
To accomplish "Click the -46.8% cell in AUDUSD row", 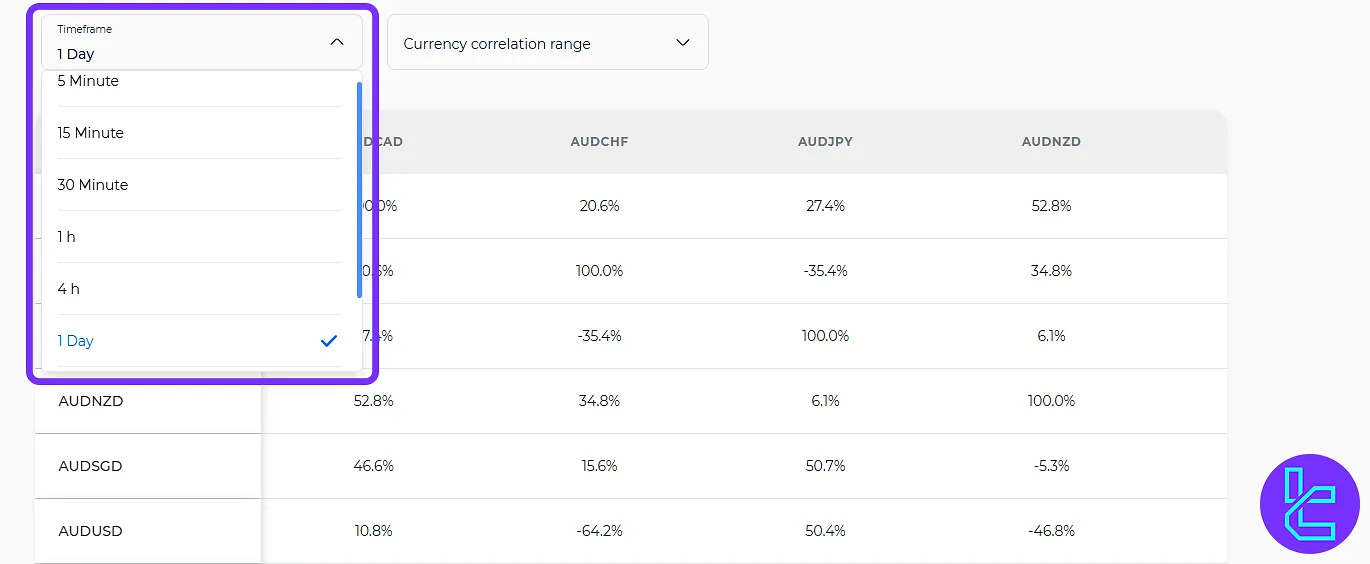I will click(x=1051, y=531).
